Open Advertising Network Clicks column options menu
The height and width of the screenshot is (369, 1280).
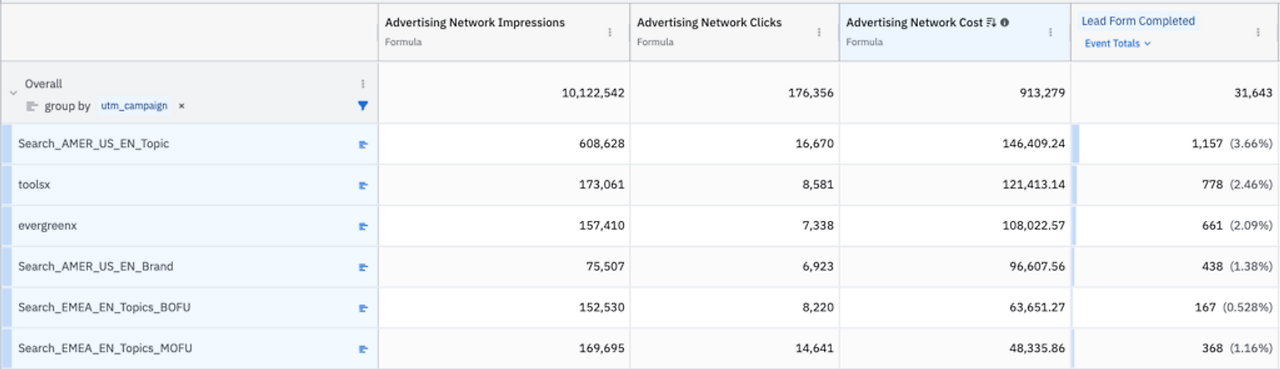click(x=820, y=32)
